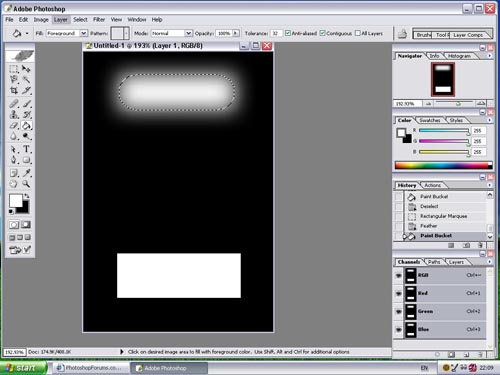Expand the Opacity slider arrow
Screen dimensions: 500x375
pyautogui.click(x=236, y=33)
